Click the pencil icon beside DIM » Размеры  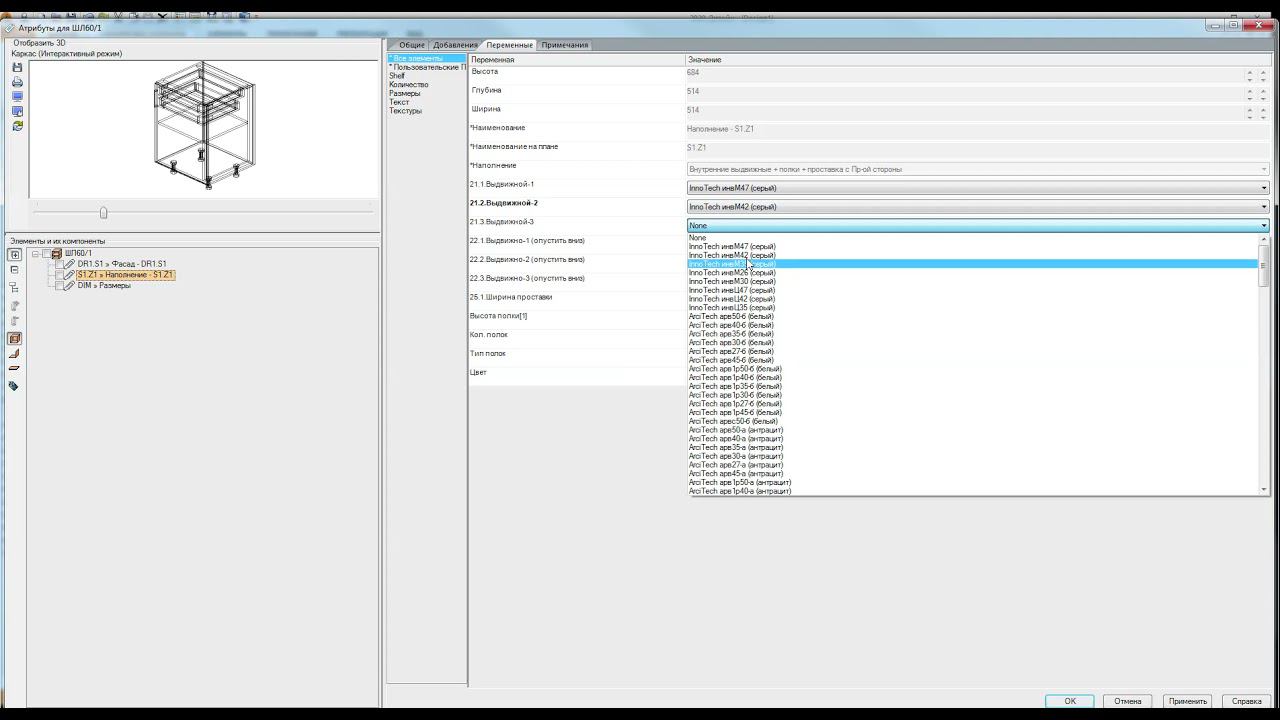coord(70,286)
